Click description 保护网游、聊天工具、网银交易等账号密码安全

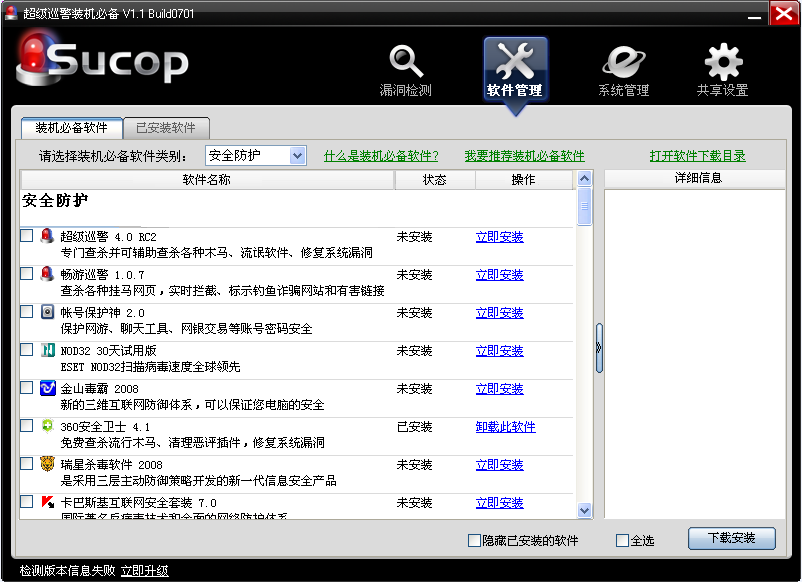point(187,328)
